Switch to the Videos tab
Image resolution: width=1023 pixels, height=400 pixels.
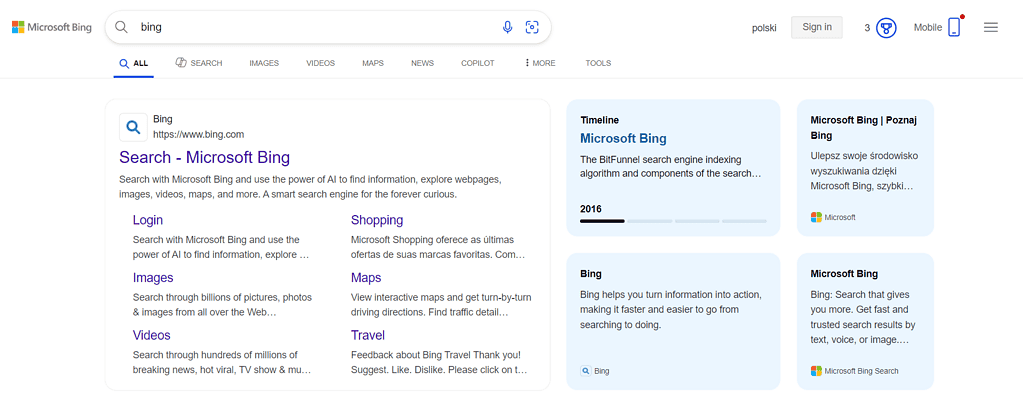click(x=320, y=63)
